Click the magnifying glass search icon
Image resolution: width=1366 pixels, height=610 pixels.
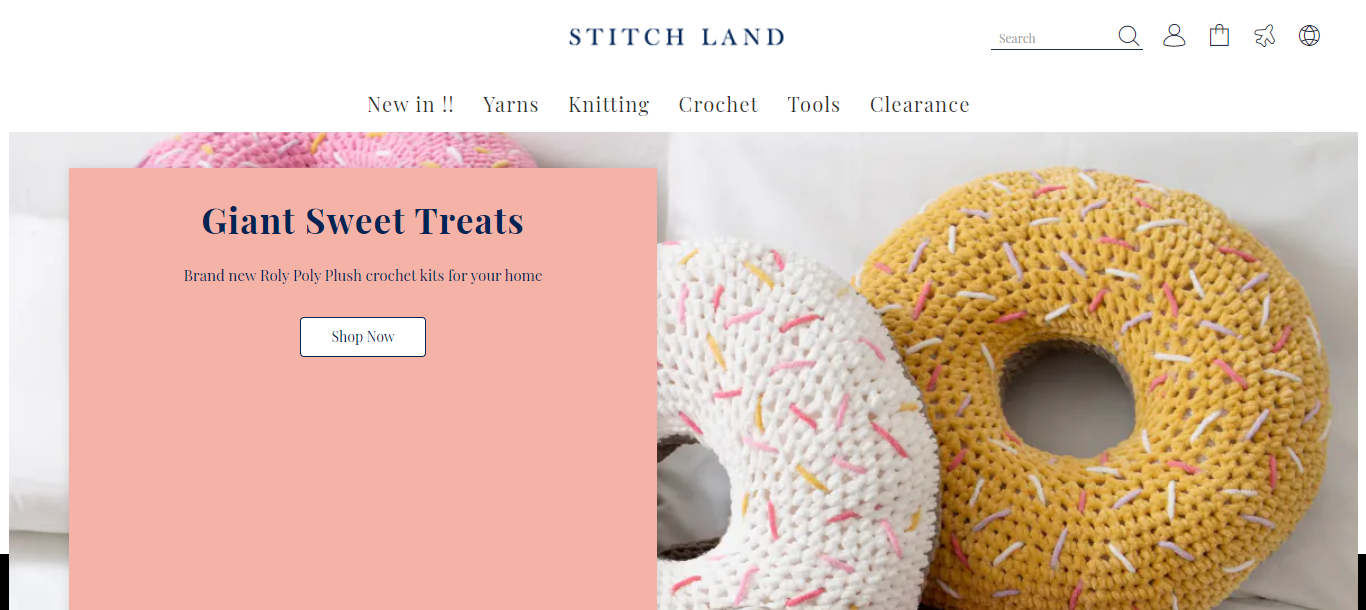[x=1129, y=36]
